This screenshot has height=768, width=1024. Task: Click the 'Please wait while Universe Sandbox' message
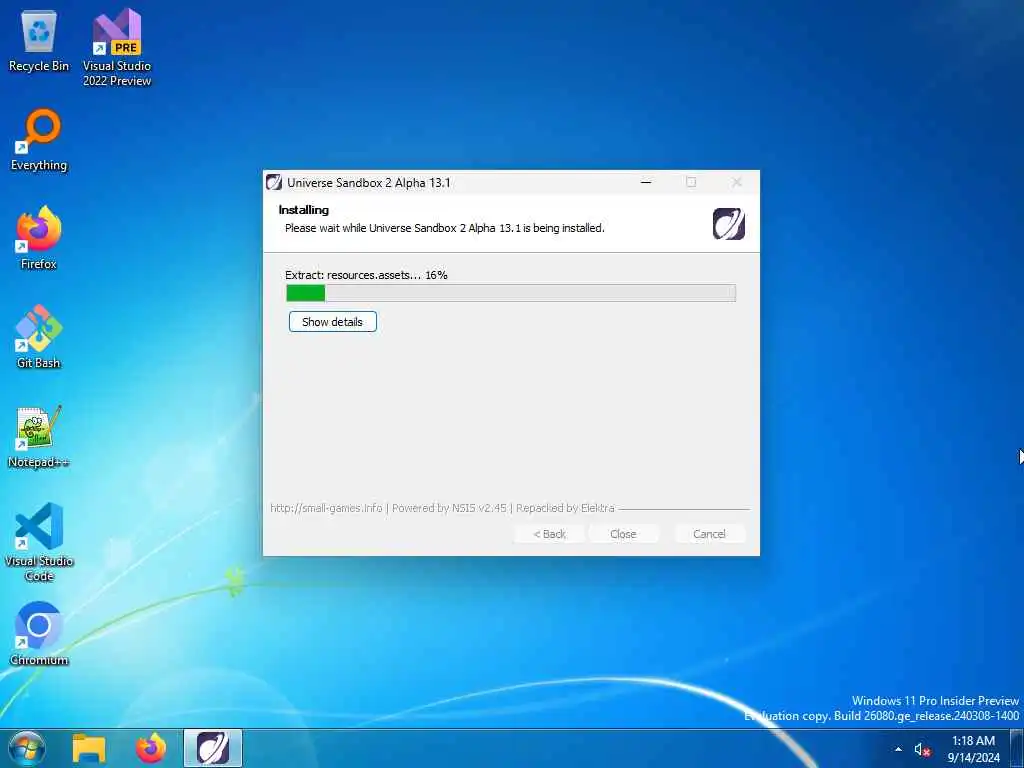[x=445, y=228]
